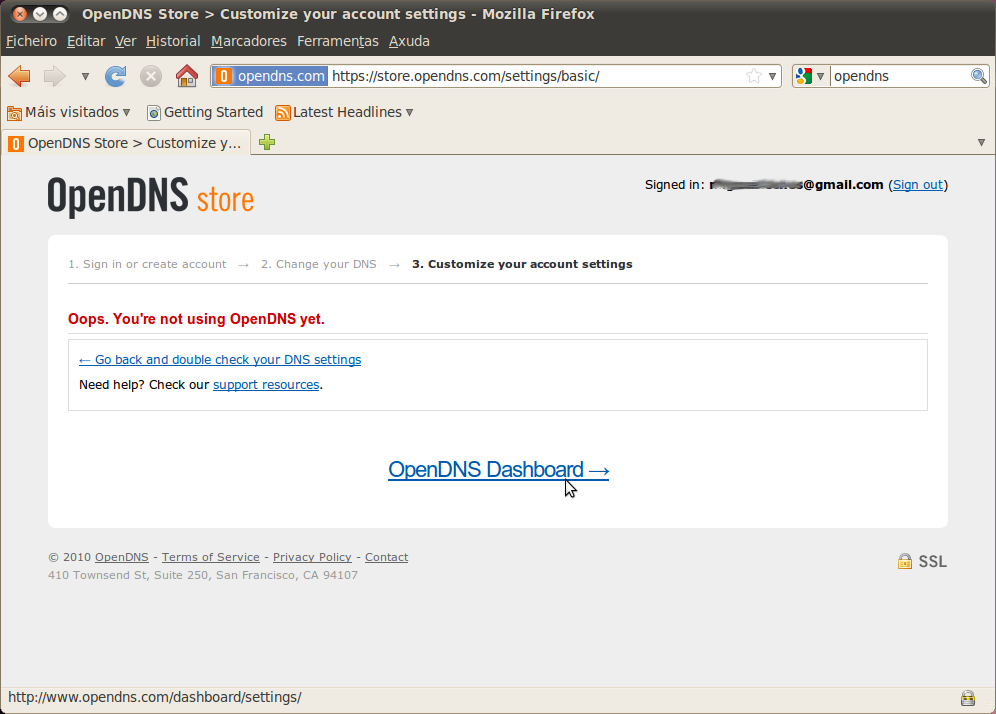Open the Ficheiro menu

click(31, 41)
